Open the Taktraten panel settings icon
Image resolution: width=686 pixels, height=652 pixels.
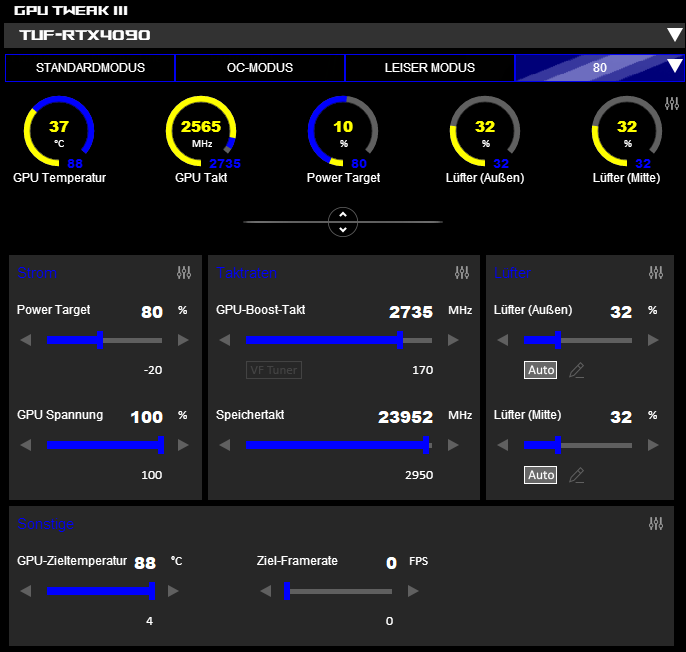point(462,273)
